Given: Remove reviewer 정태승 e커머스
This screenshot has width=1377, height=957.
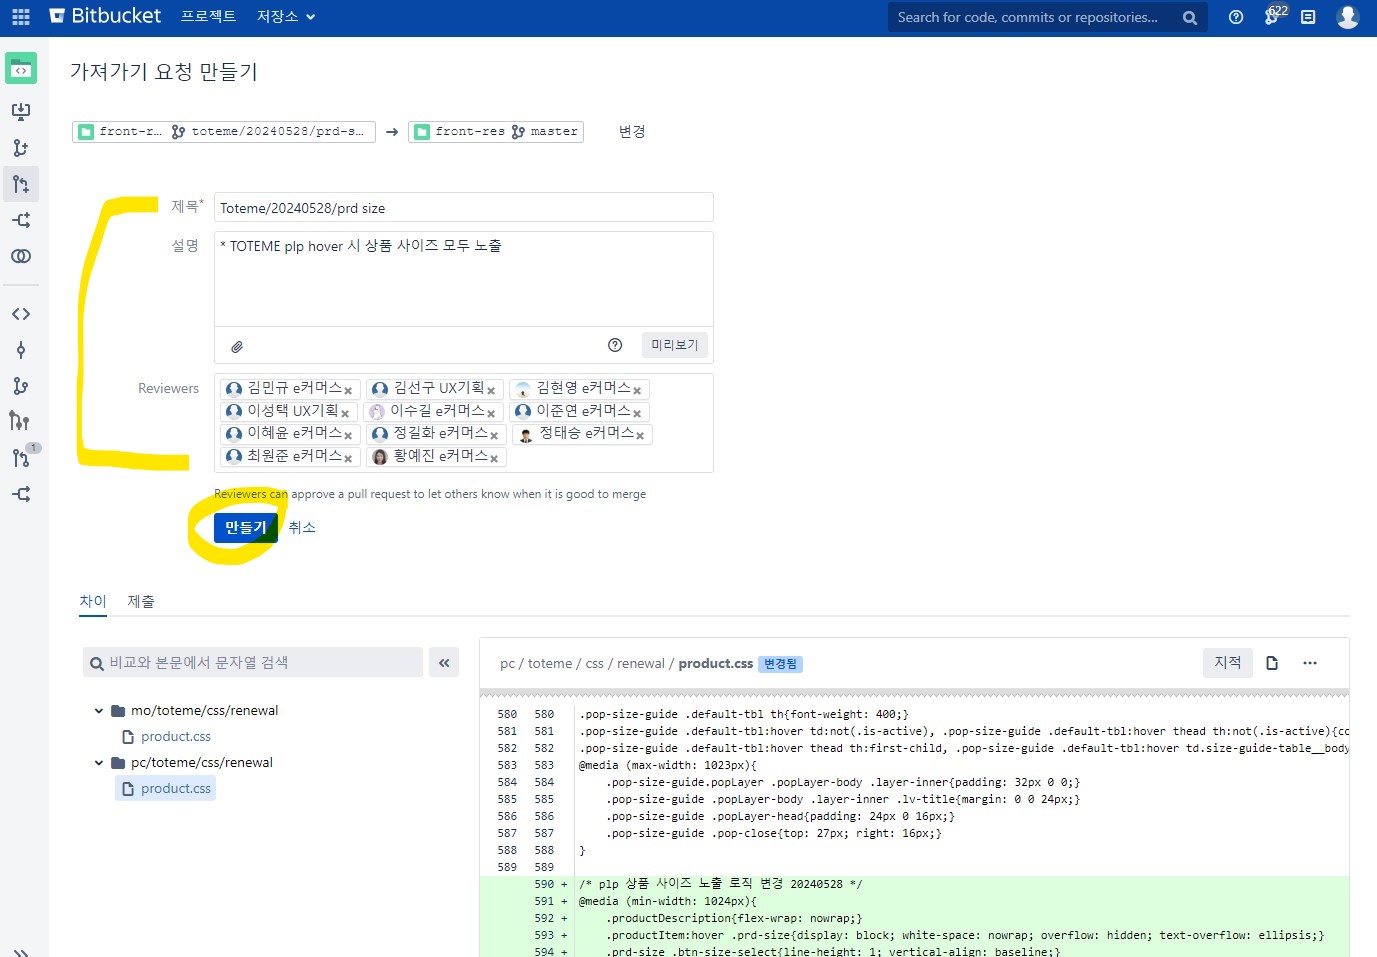Looking at the screenshot, I should tap(640, 436).
